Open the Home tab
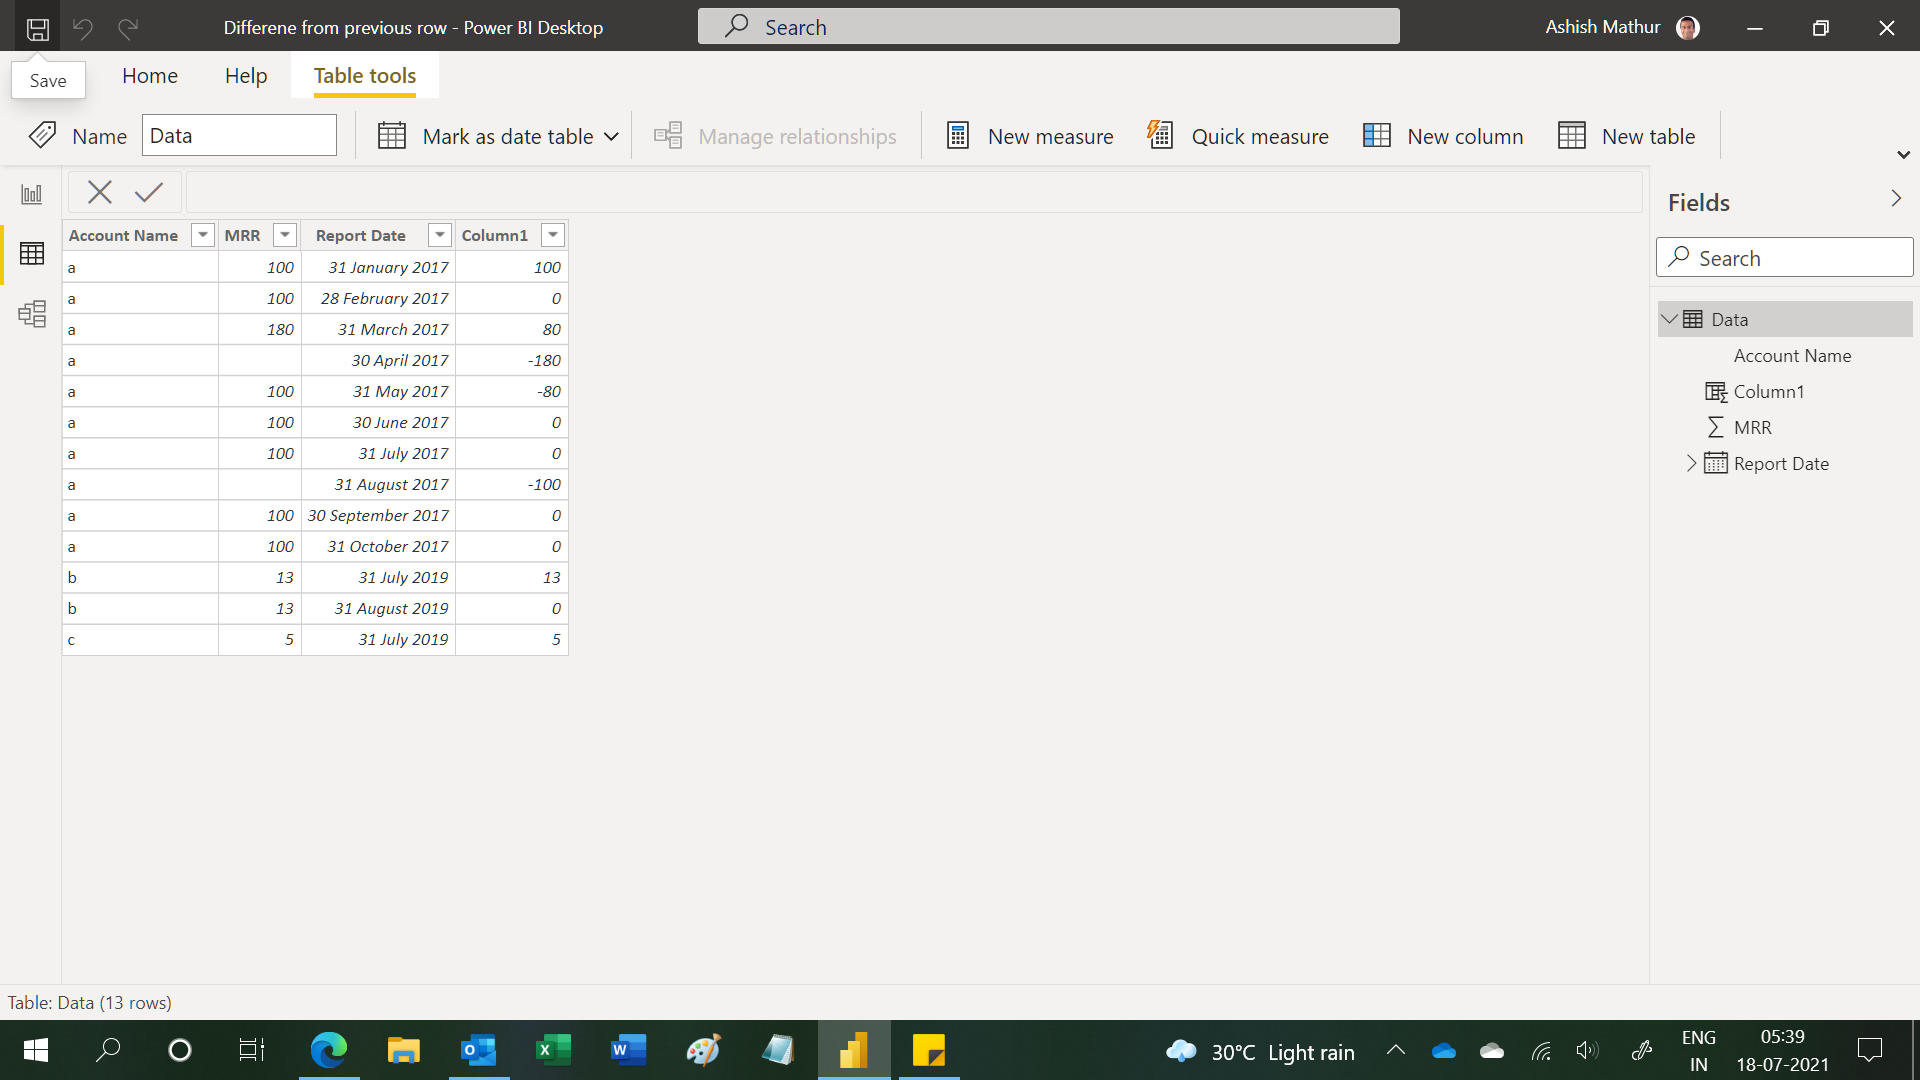Image resolution: width=1920 pixels, height=1080 pixels. tap(150, 76)
